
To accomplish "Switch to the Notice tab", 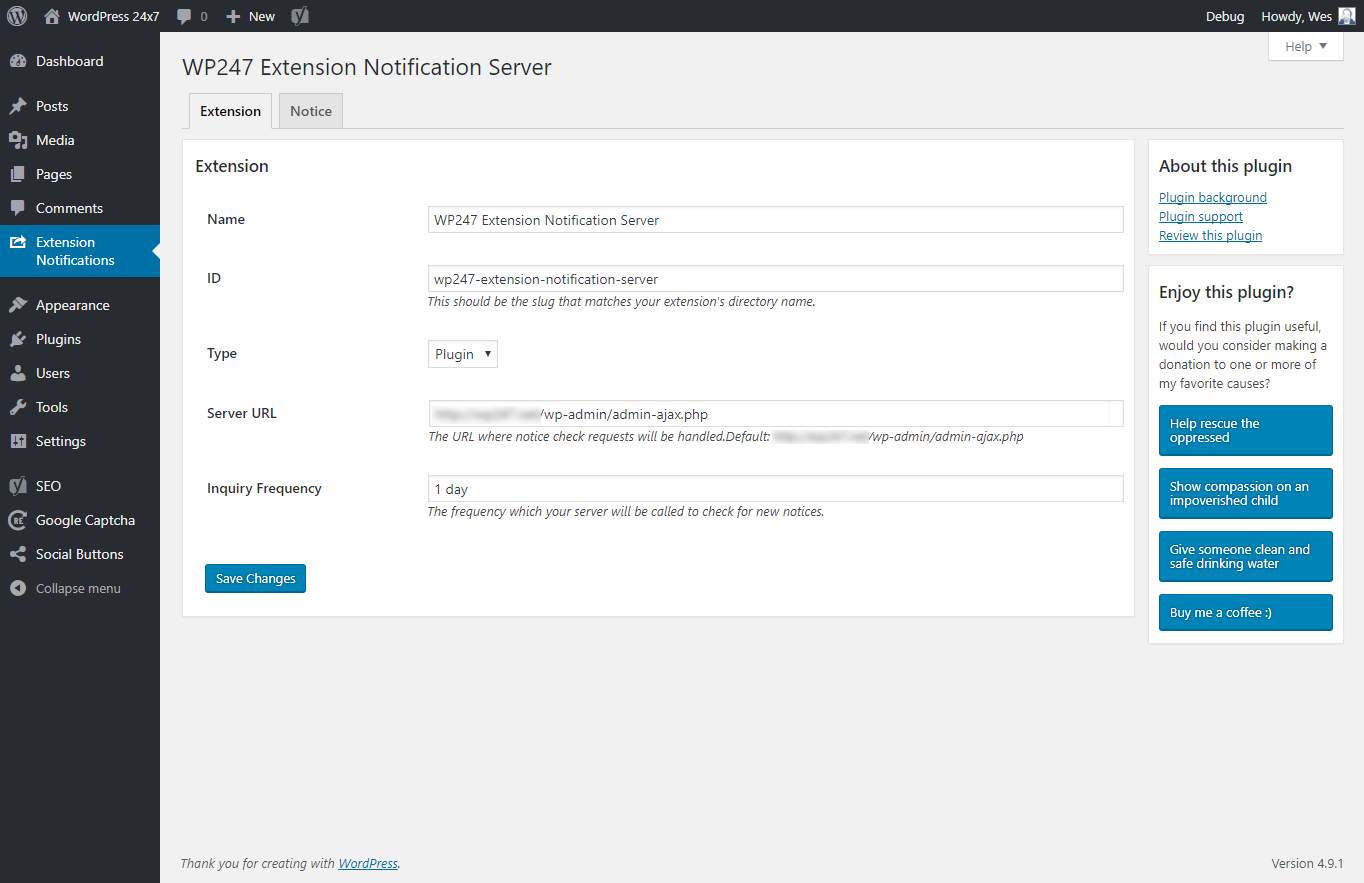I will point(311,111).
